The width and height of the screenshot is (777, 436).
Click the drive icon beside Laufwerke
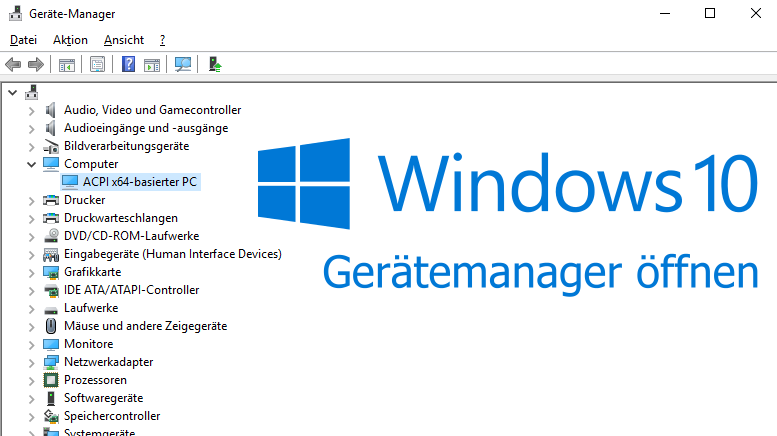(x=51, y=309)
